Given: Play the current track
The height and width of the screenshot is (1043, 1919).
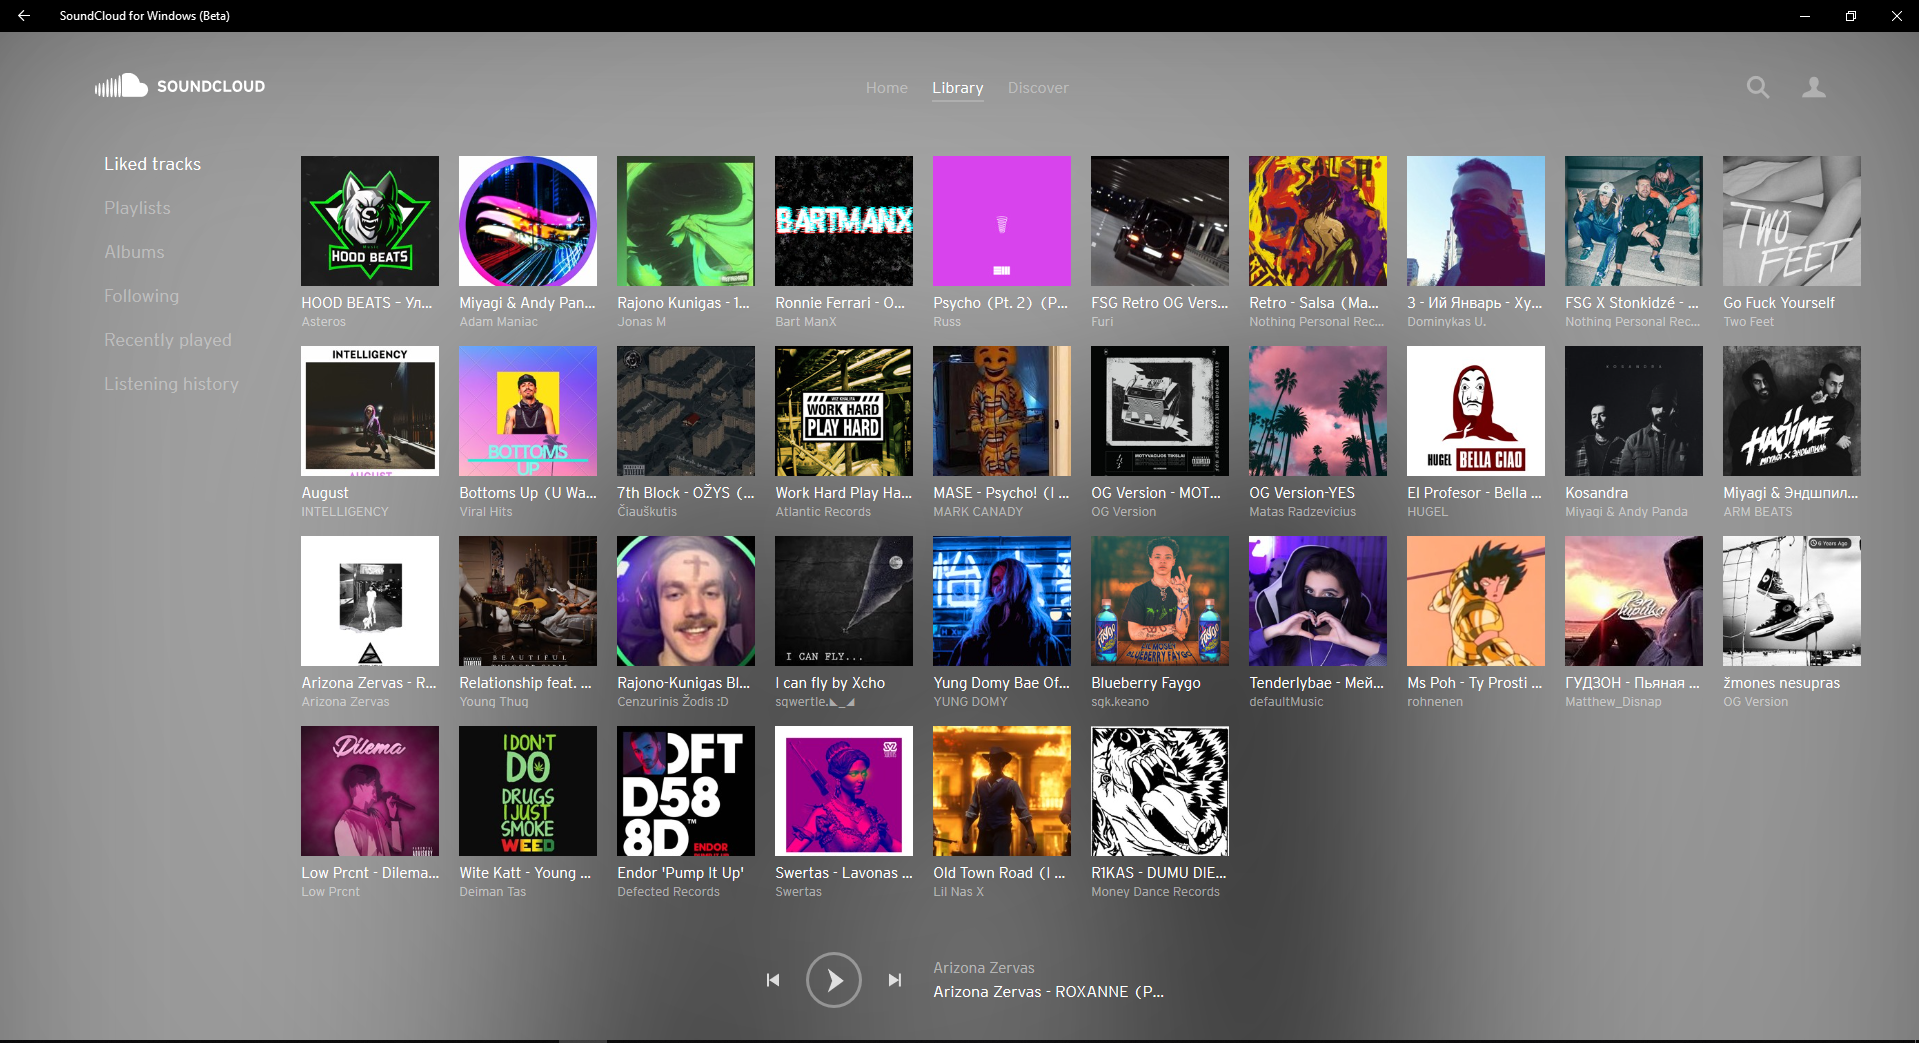Looking at the screenshot, I should click(833, 980).
